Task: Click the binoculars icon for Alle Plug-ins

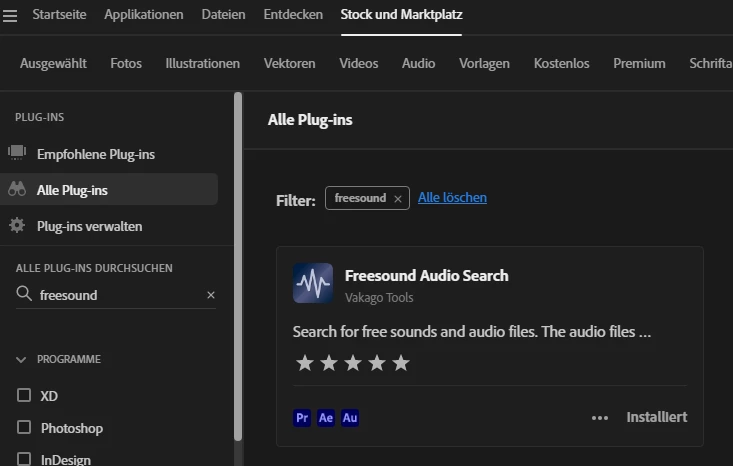Action: [x=17, y=189]
